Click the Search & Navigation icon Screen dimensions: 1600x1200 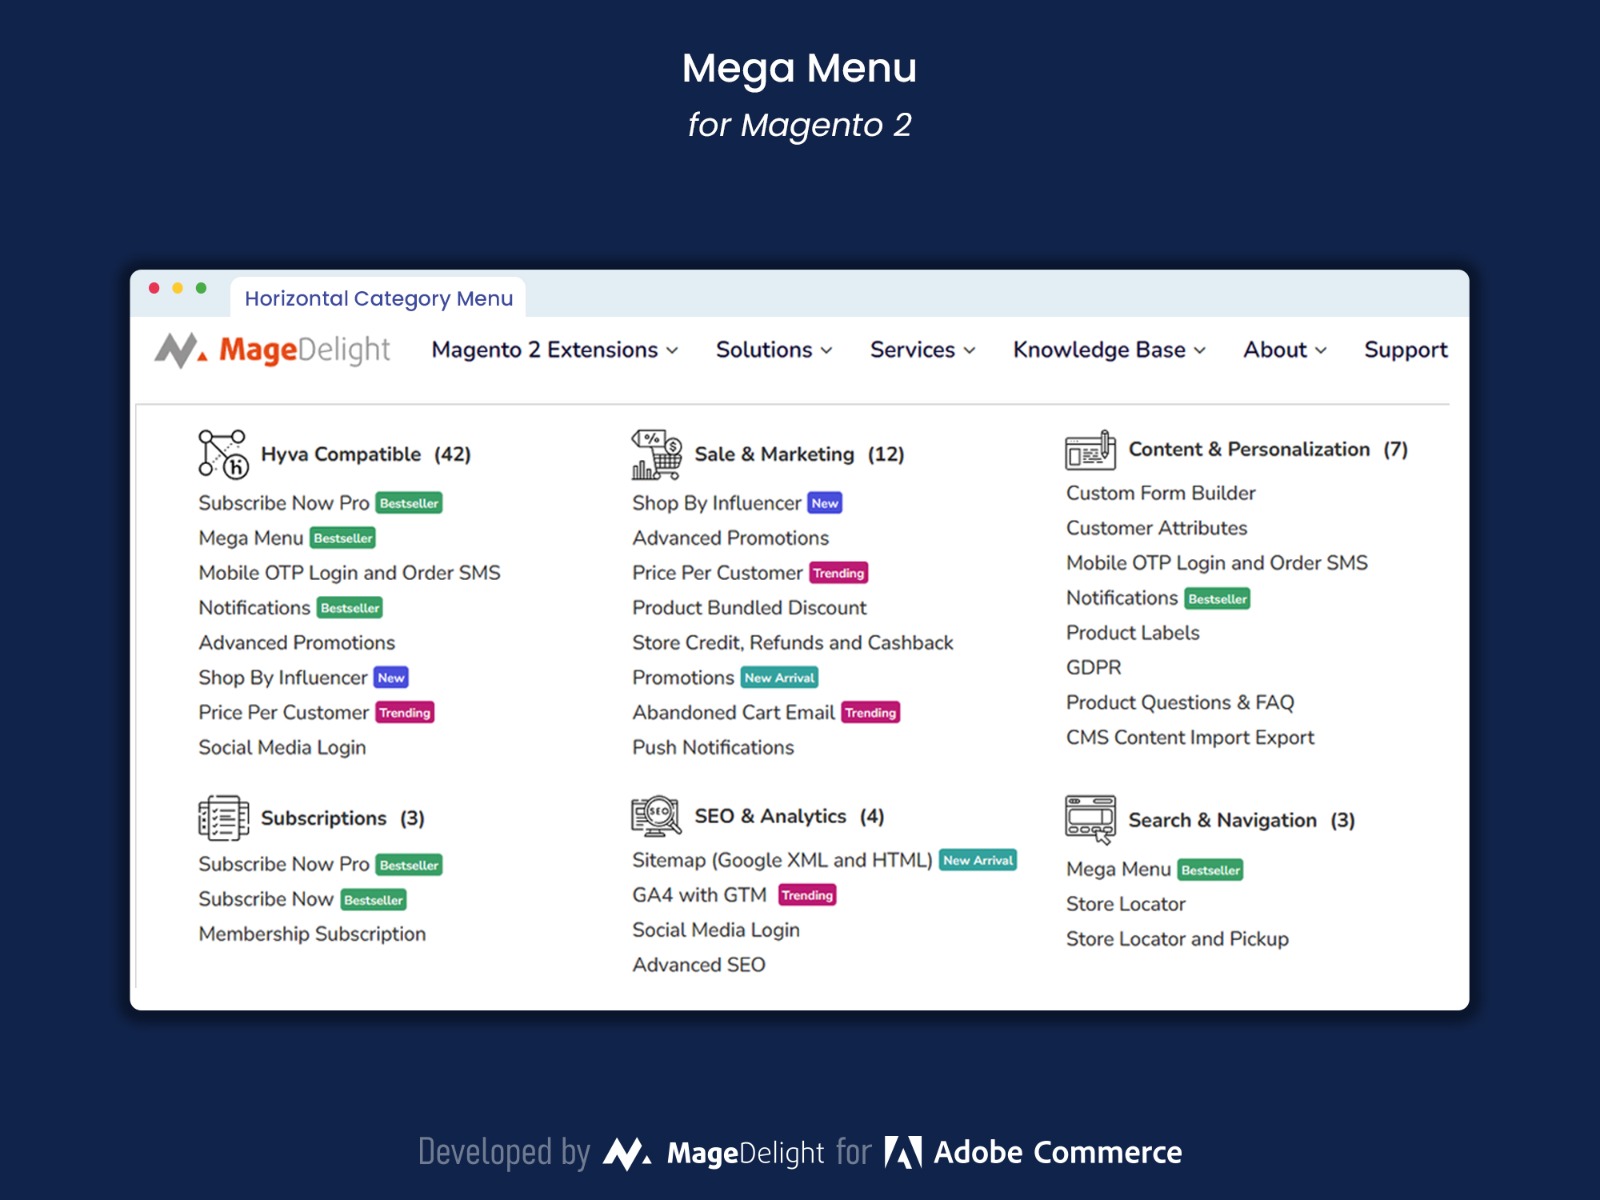click(1090, 820)
